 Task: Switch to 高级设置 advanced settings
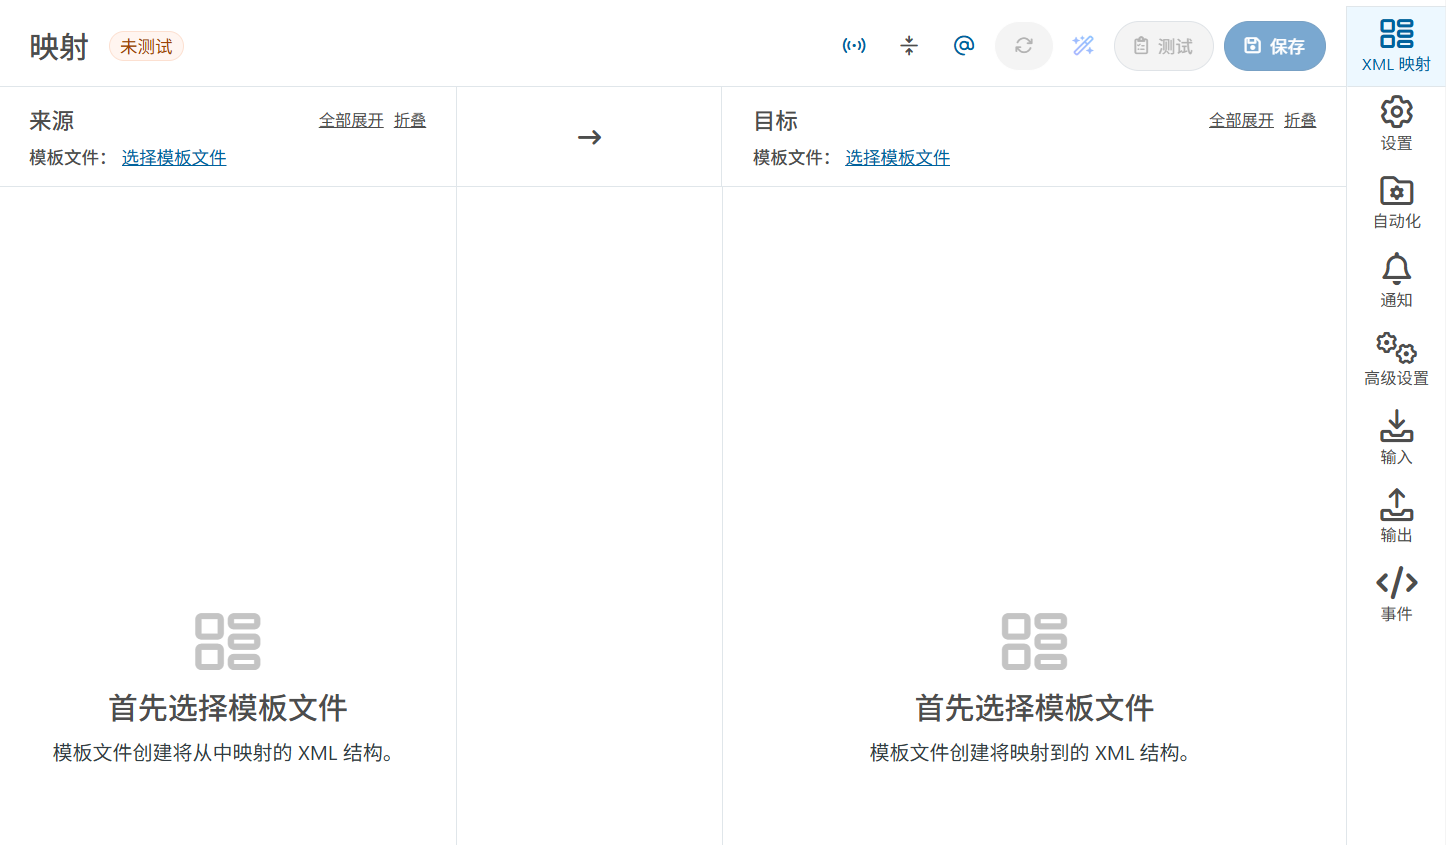(1396, 359)
